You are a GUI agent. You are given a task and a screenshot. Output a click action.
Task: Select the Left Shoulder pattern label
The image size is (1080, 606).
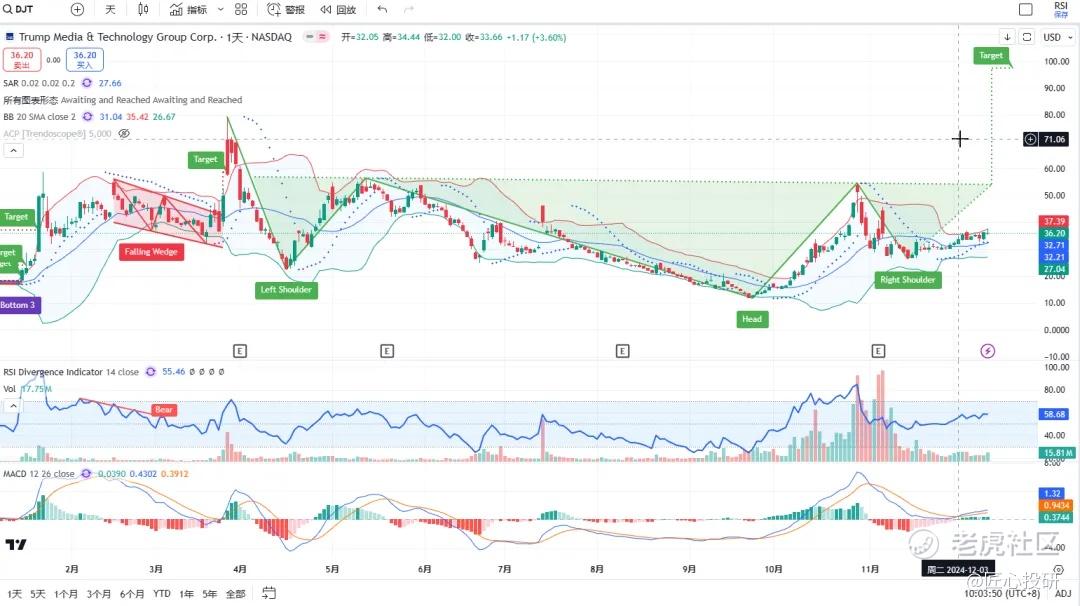[286, 289]
